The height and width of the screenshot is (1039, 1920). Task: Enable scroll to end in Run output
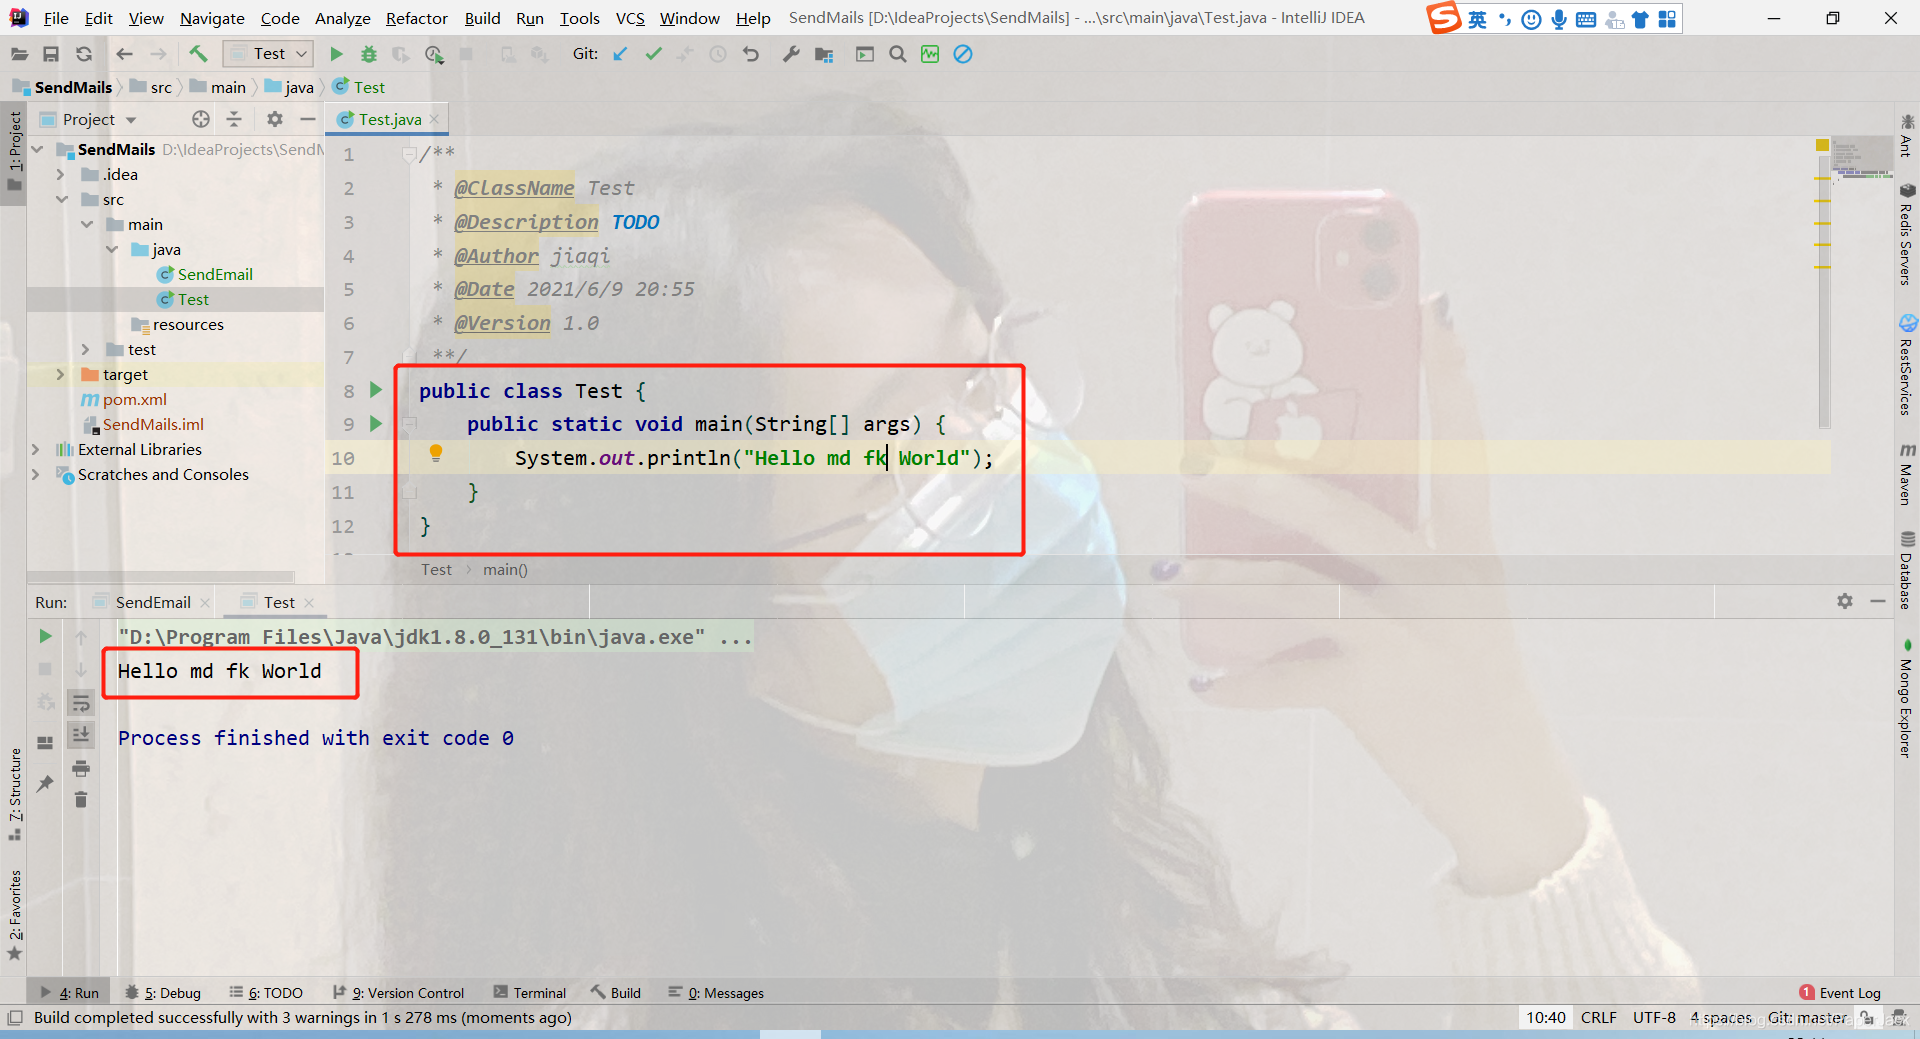point(81,735)
